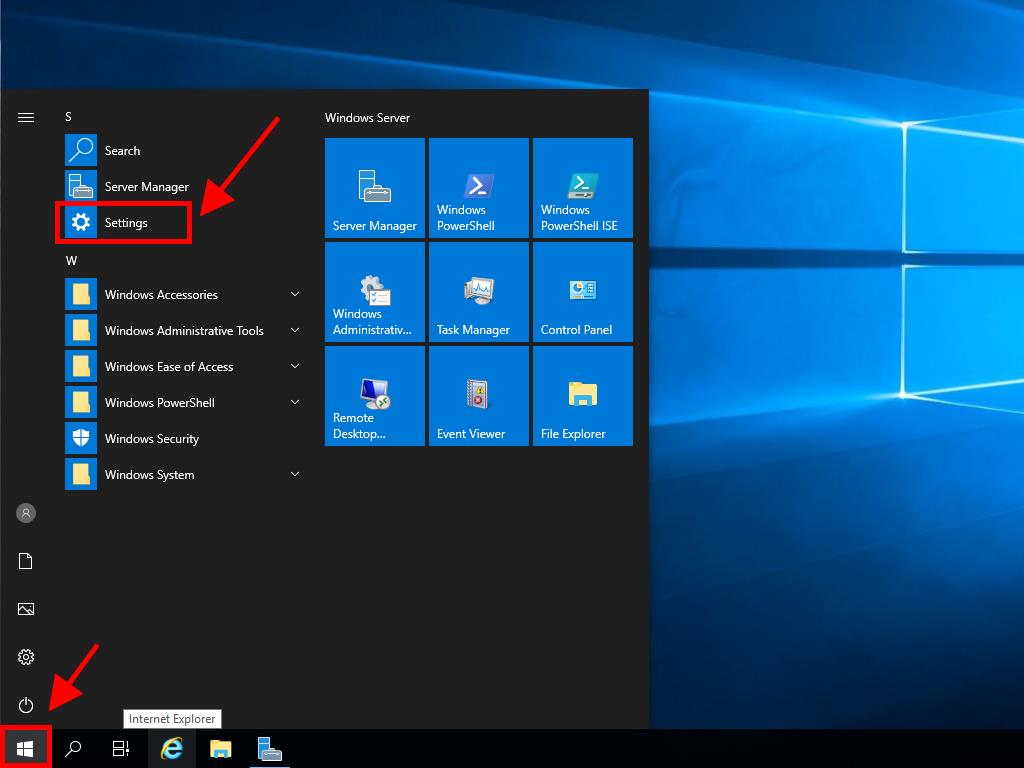Launch Server Manager from the app list
Image resolution: width=1024 pixels, height=768 pixels.
183,187
